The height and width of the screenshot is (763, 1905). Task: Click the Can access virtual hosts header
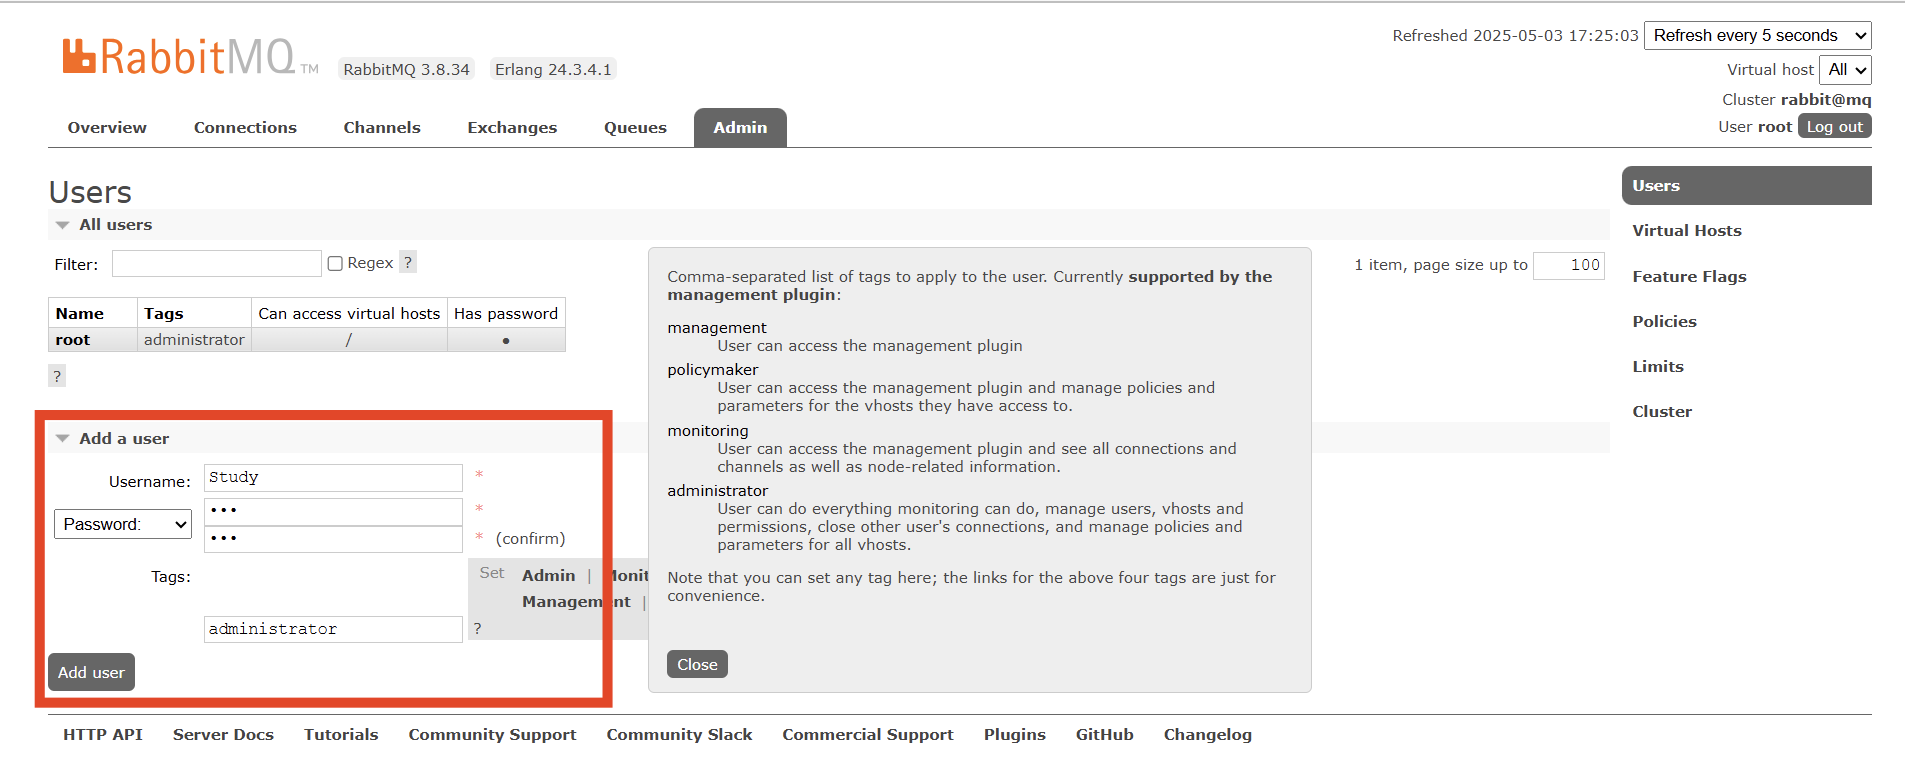(x=349, y=313)
